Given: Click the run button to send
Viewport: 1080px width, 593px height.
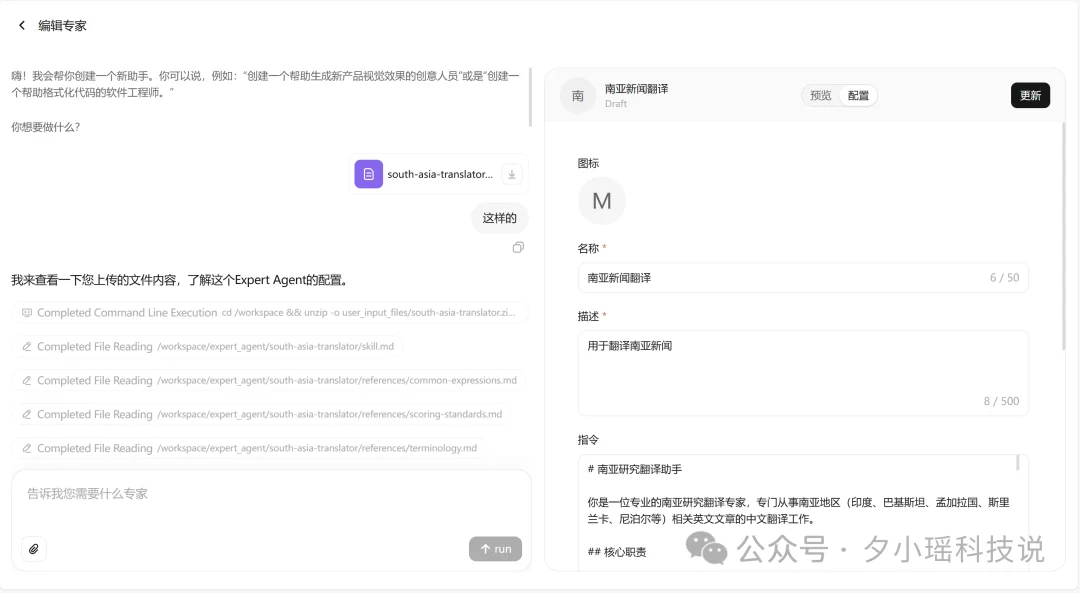Looking at the screenshot, I should (495, 548).
